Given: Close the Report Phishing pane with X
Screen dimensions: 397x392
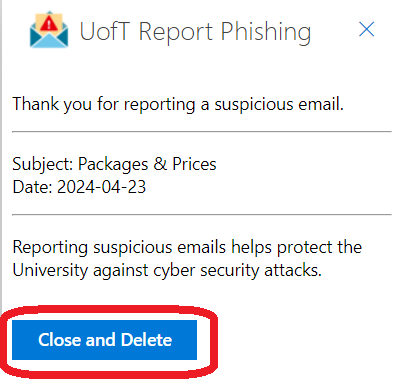Looking at the screenshot, I should [x=367, y=29].
